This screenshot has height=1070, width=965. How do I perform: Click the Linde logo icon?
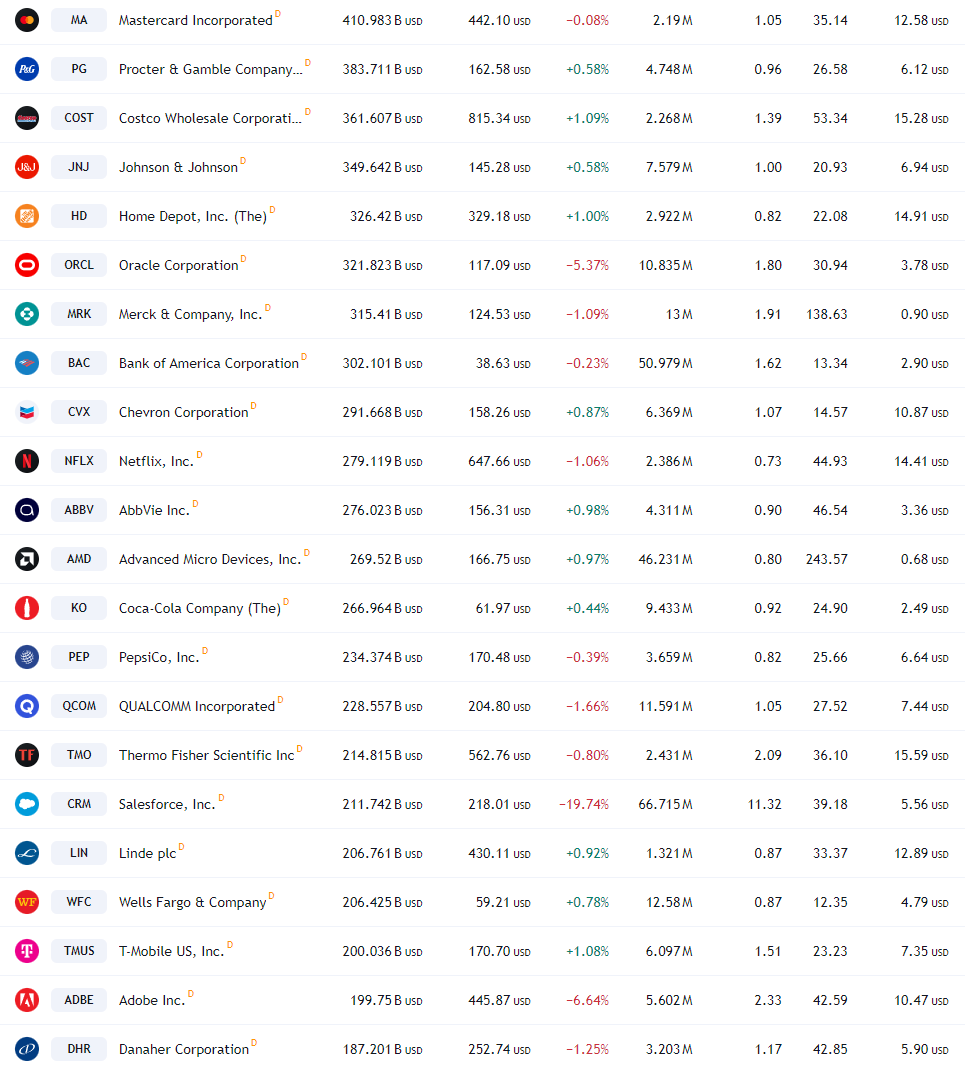(x=27, y=853)
